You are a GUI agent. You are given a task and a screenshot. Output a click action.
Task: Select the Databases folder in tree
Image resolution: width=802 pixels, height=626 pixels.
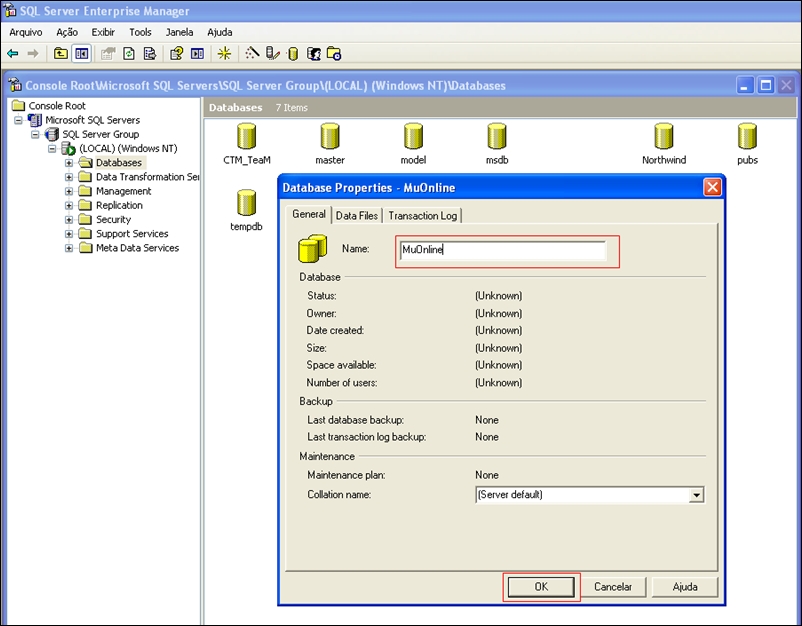tap(112, 163)
